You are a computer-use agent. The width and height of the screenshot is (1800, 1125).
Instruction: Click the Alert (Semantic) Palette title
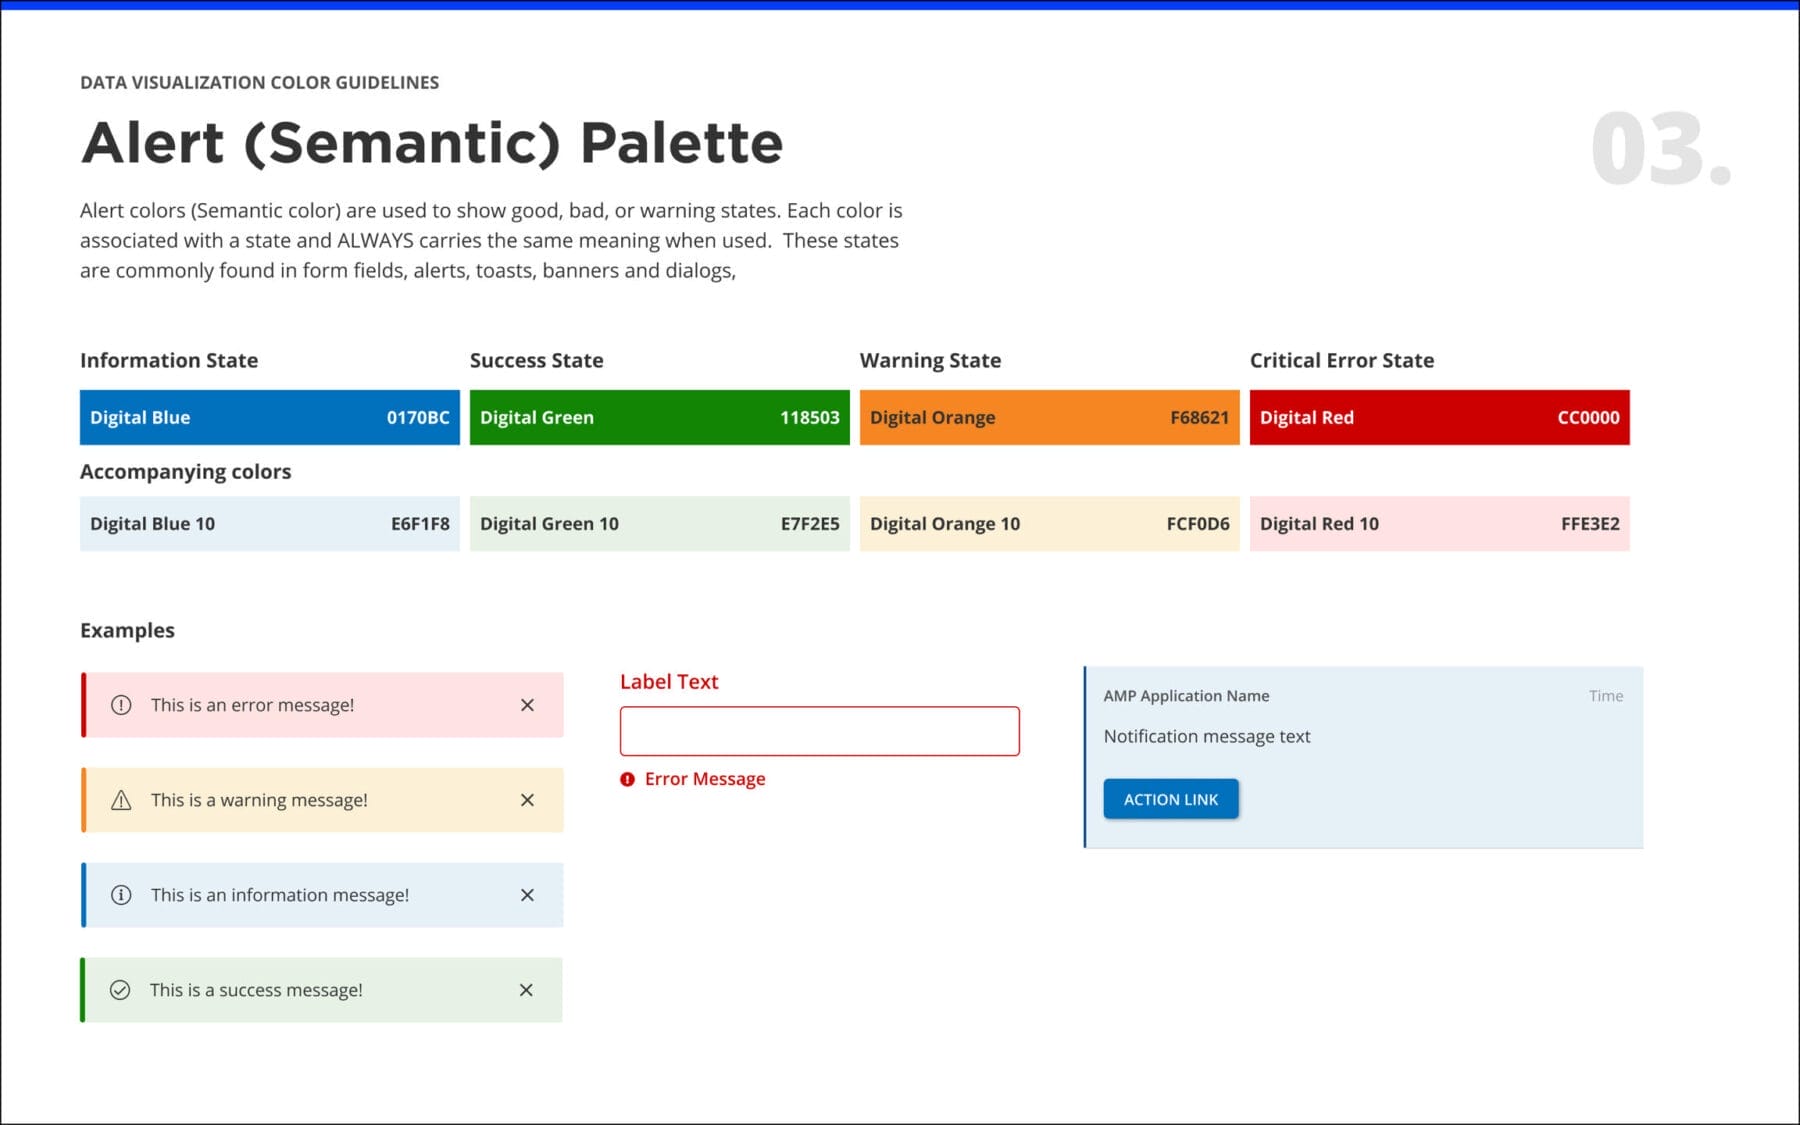(x=432, y=142)
